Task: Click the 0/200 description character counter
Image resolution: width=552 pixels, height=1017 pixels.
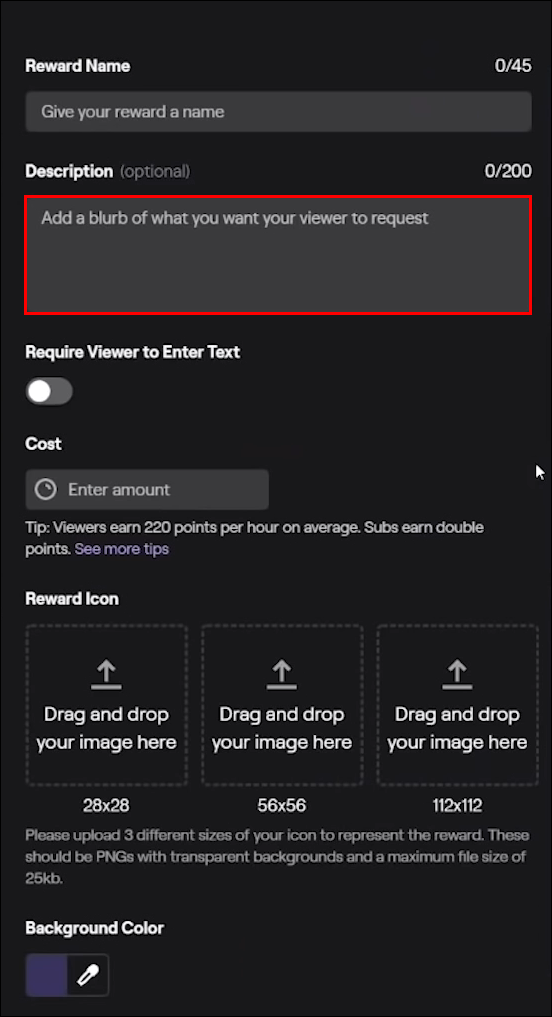Action: click(x=508, y=172)
